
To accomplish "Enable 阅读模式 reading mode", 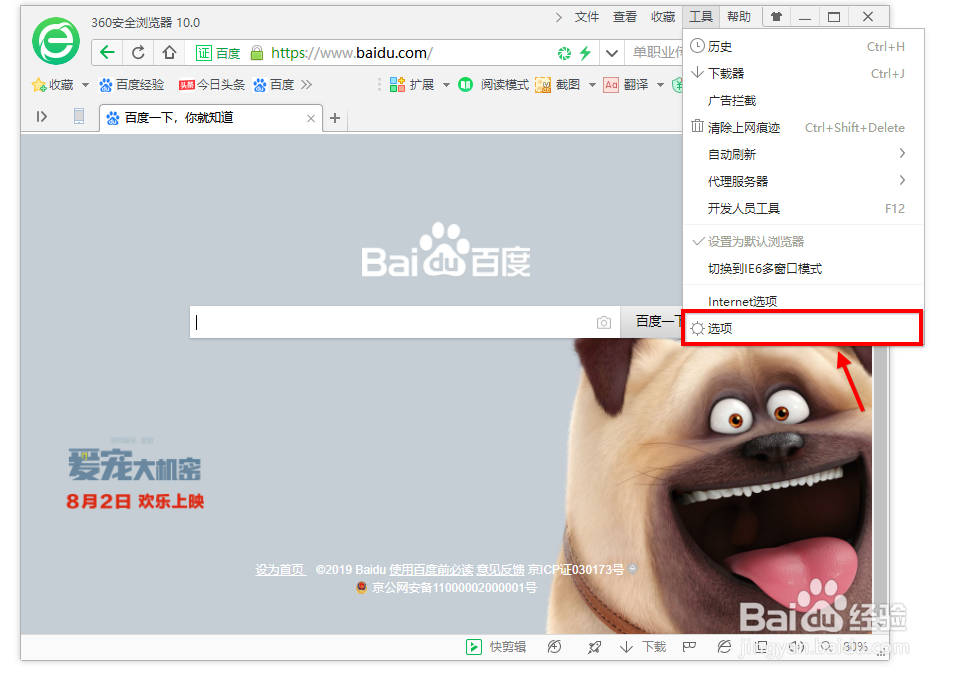I will coord(493,85).
